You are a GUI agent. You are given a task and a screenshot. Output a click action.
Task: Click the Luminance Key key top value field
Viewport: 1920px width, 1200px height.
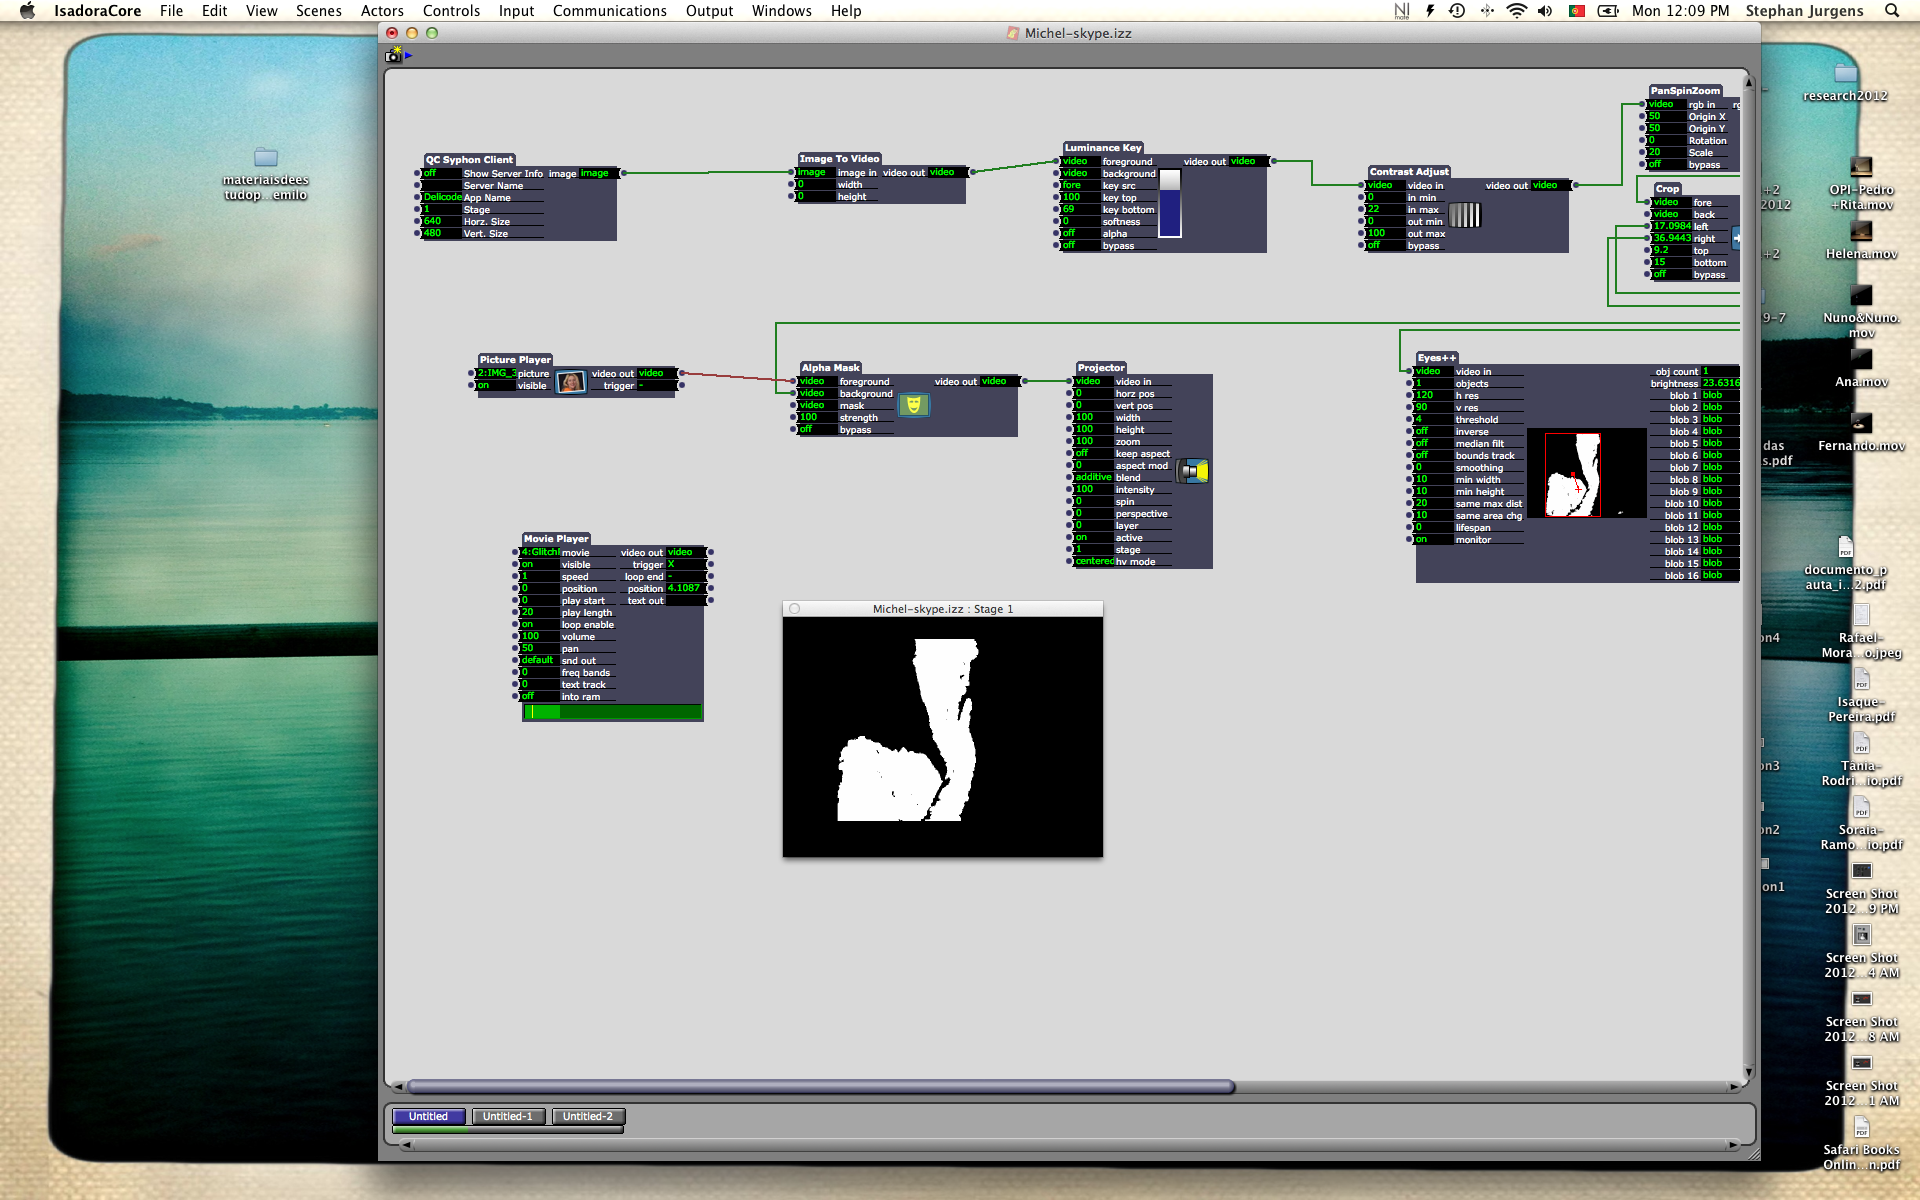pyautogui.click(x=1079, y=197)
